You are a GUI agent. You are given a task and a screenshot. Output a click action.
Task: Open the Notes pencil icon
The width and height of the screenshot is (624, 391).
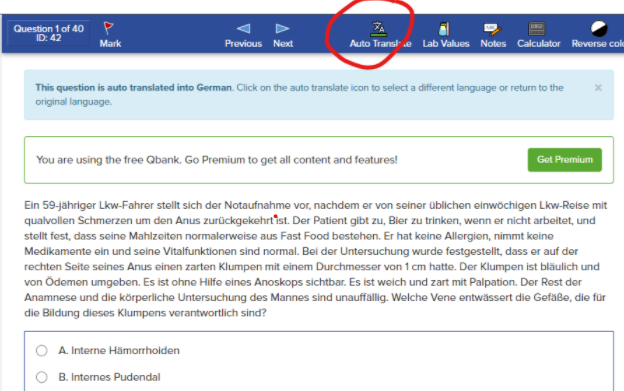[x=492, y=29]
